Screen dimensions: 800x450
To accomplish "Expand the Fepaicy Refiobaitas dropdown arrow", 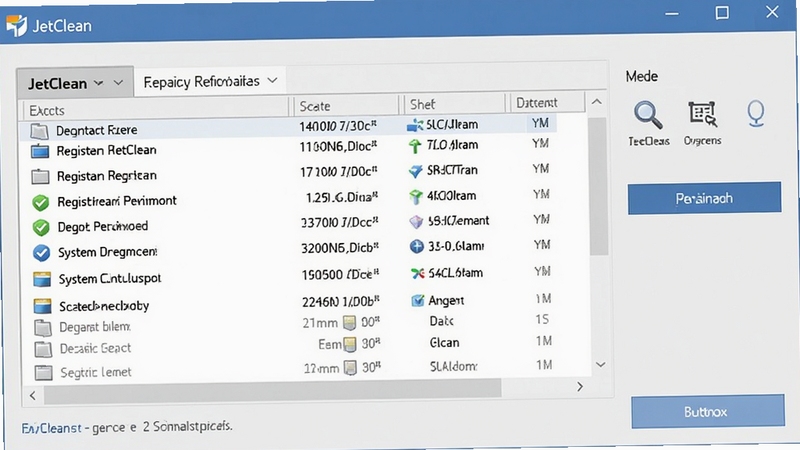I will coord(272,81).
